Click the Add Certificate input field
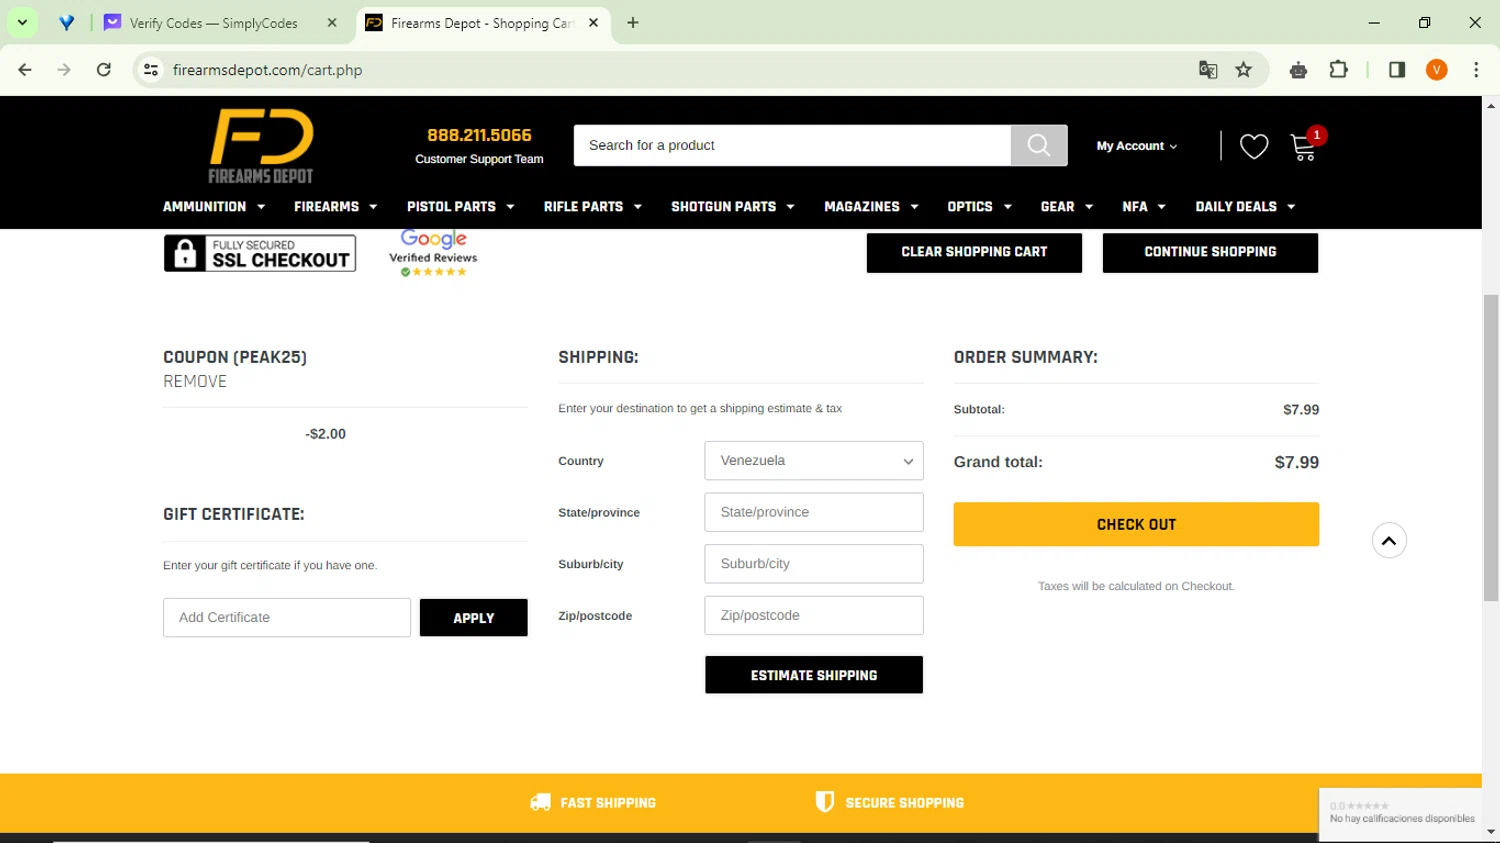1500x843 pixels. [x=287, y=618]
